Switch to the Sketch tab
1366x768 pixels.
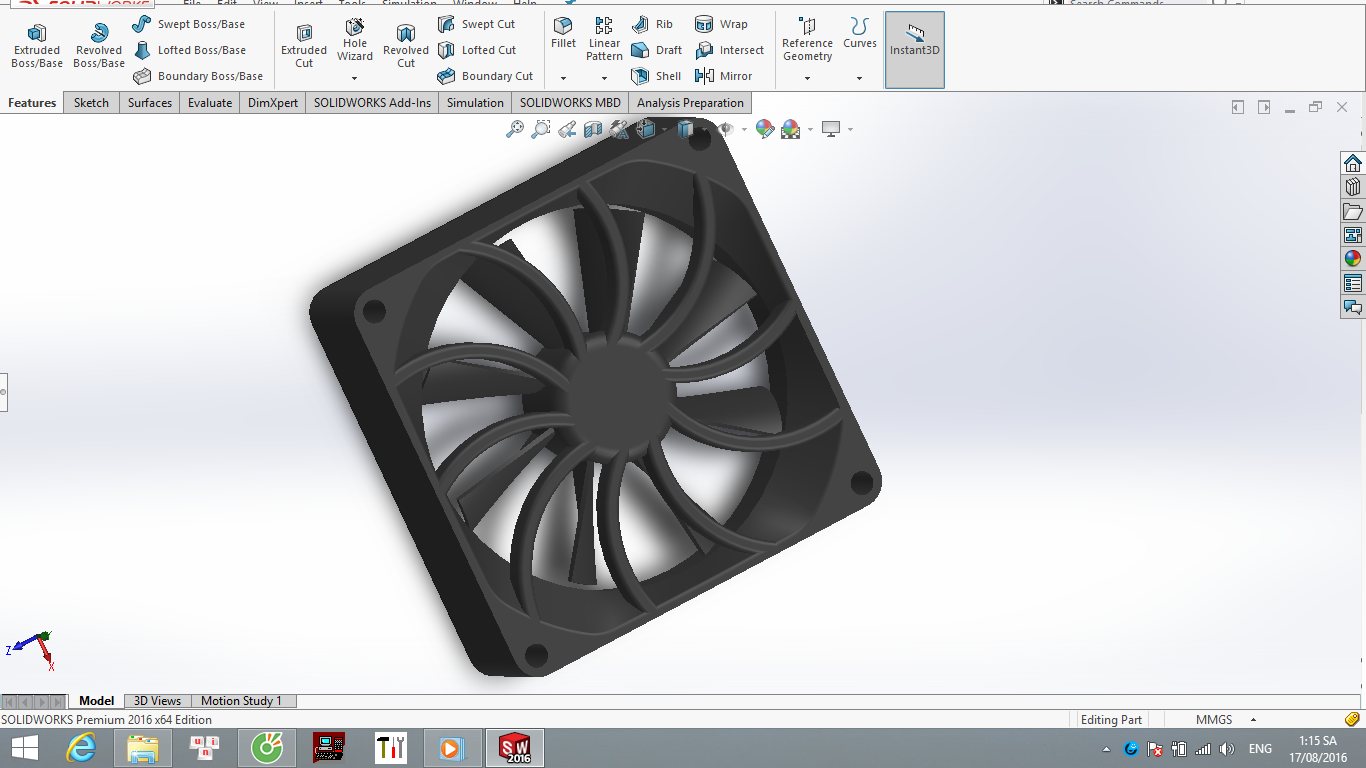tap(91, 103)
